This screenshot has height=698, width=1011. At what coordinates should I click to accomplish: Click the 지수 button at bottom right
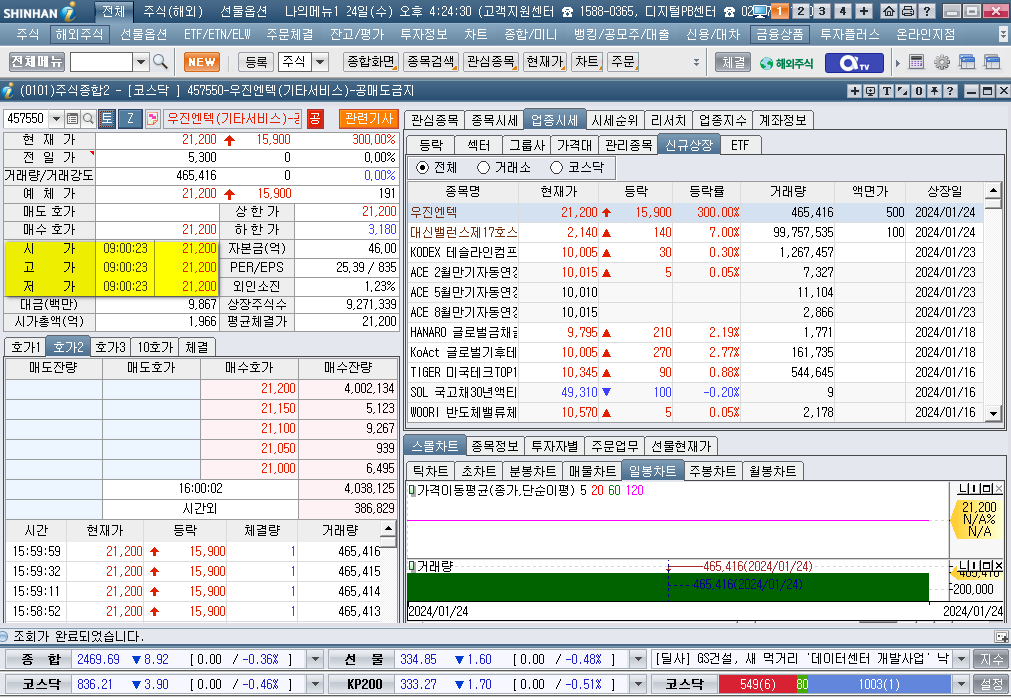[x=992, y=659]
